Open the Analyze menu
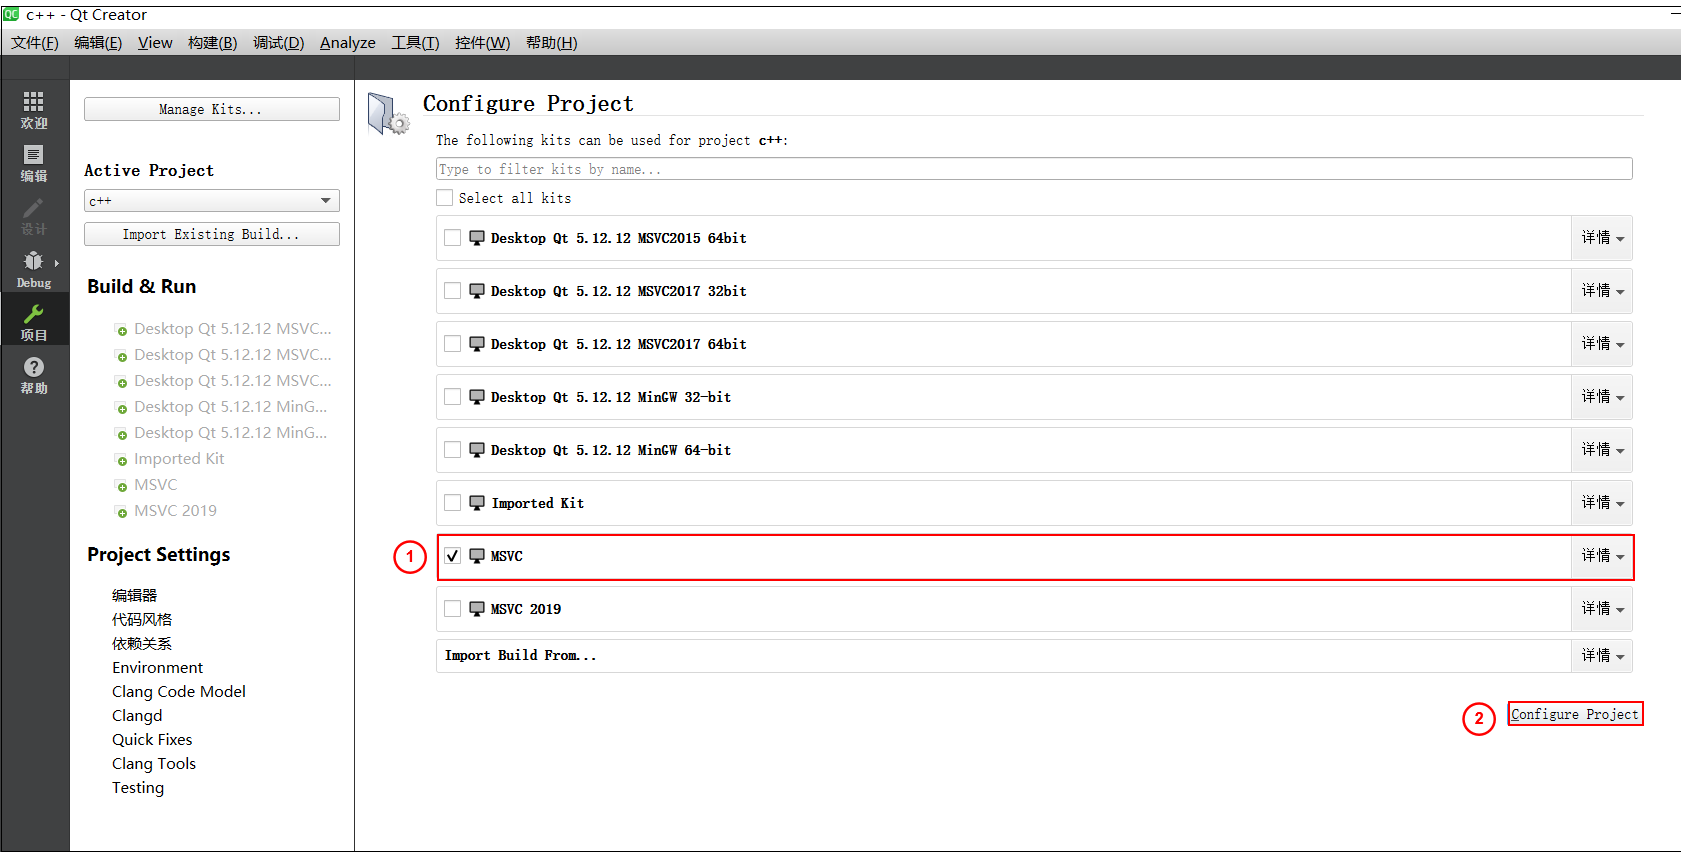 point(348,42)
